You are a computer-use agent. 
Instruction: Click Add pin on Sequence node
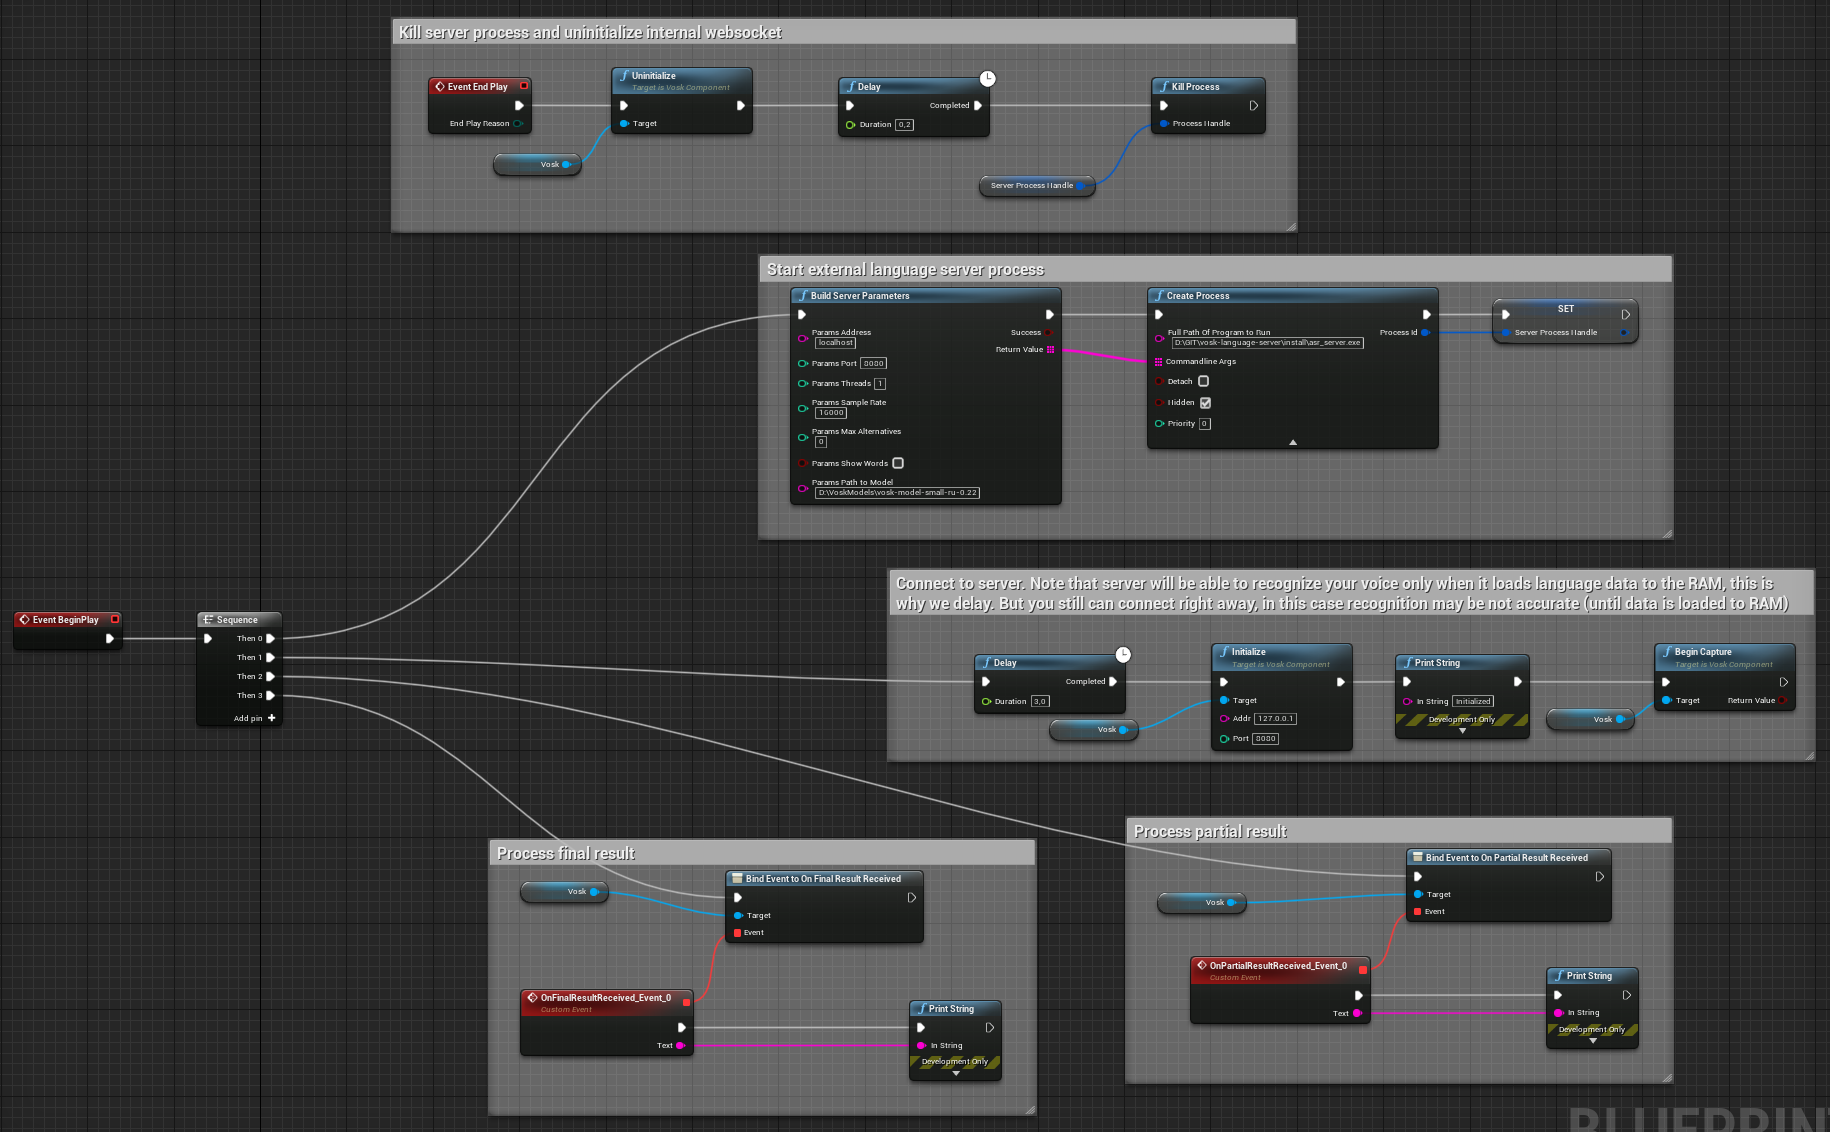254,718
